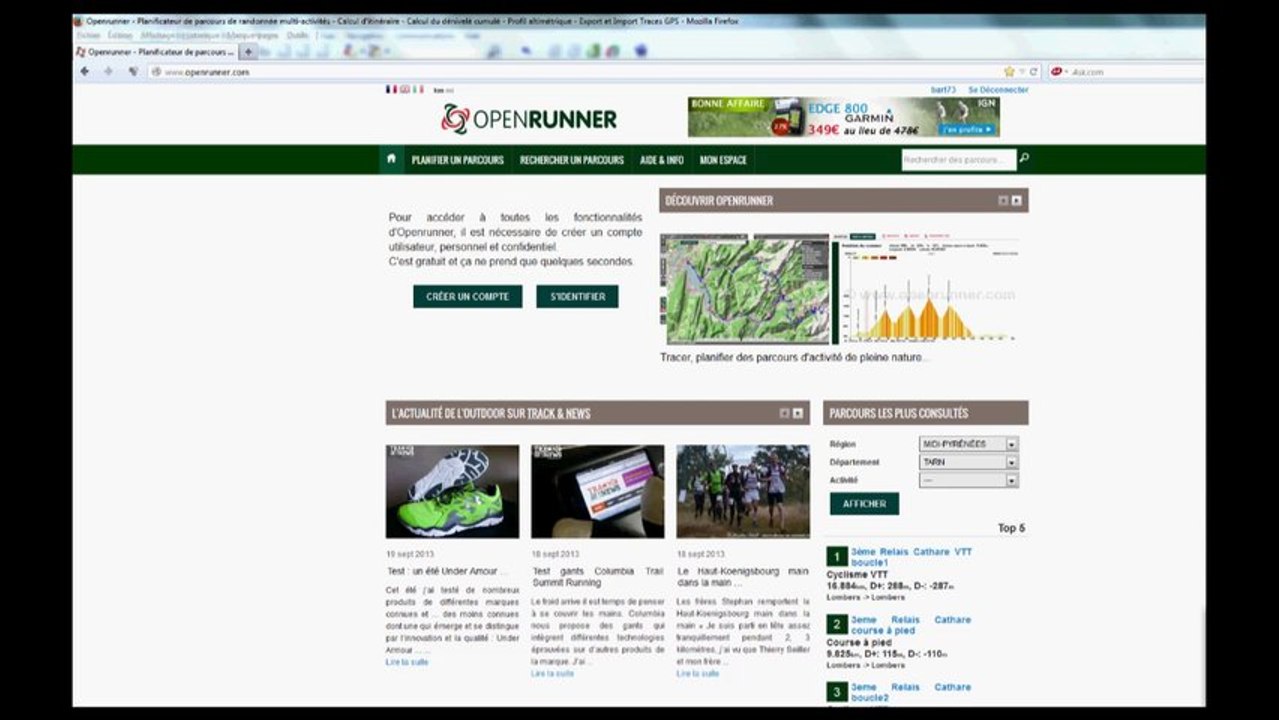
Task: Click the Afficher button
Action: pyautogui.click(x=864, y=504)
